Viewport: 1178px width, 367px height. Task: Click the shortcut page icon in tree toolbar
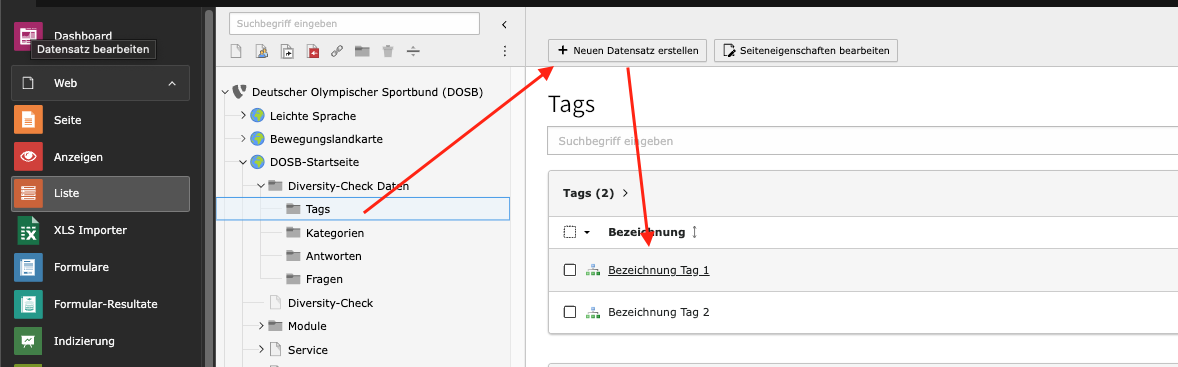click(x=287, y=52)
